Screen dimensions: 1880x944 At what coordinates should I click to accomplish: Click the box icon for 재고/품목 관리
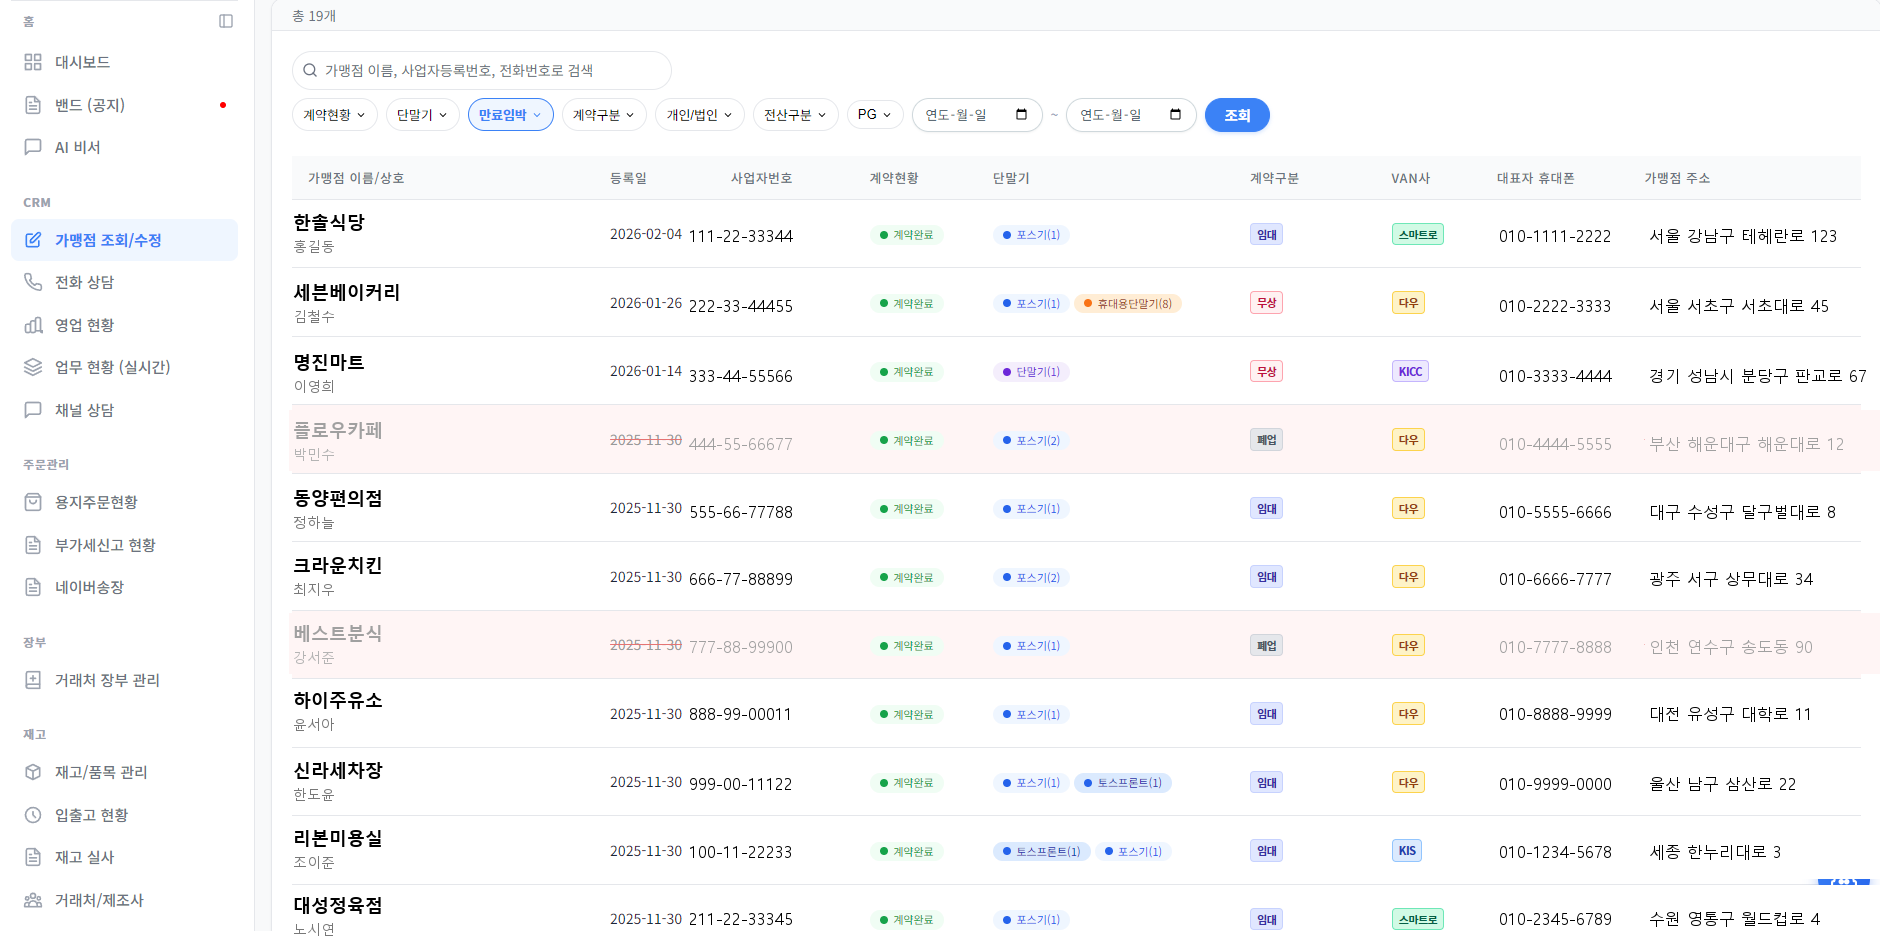[33, 772]
